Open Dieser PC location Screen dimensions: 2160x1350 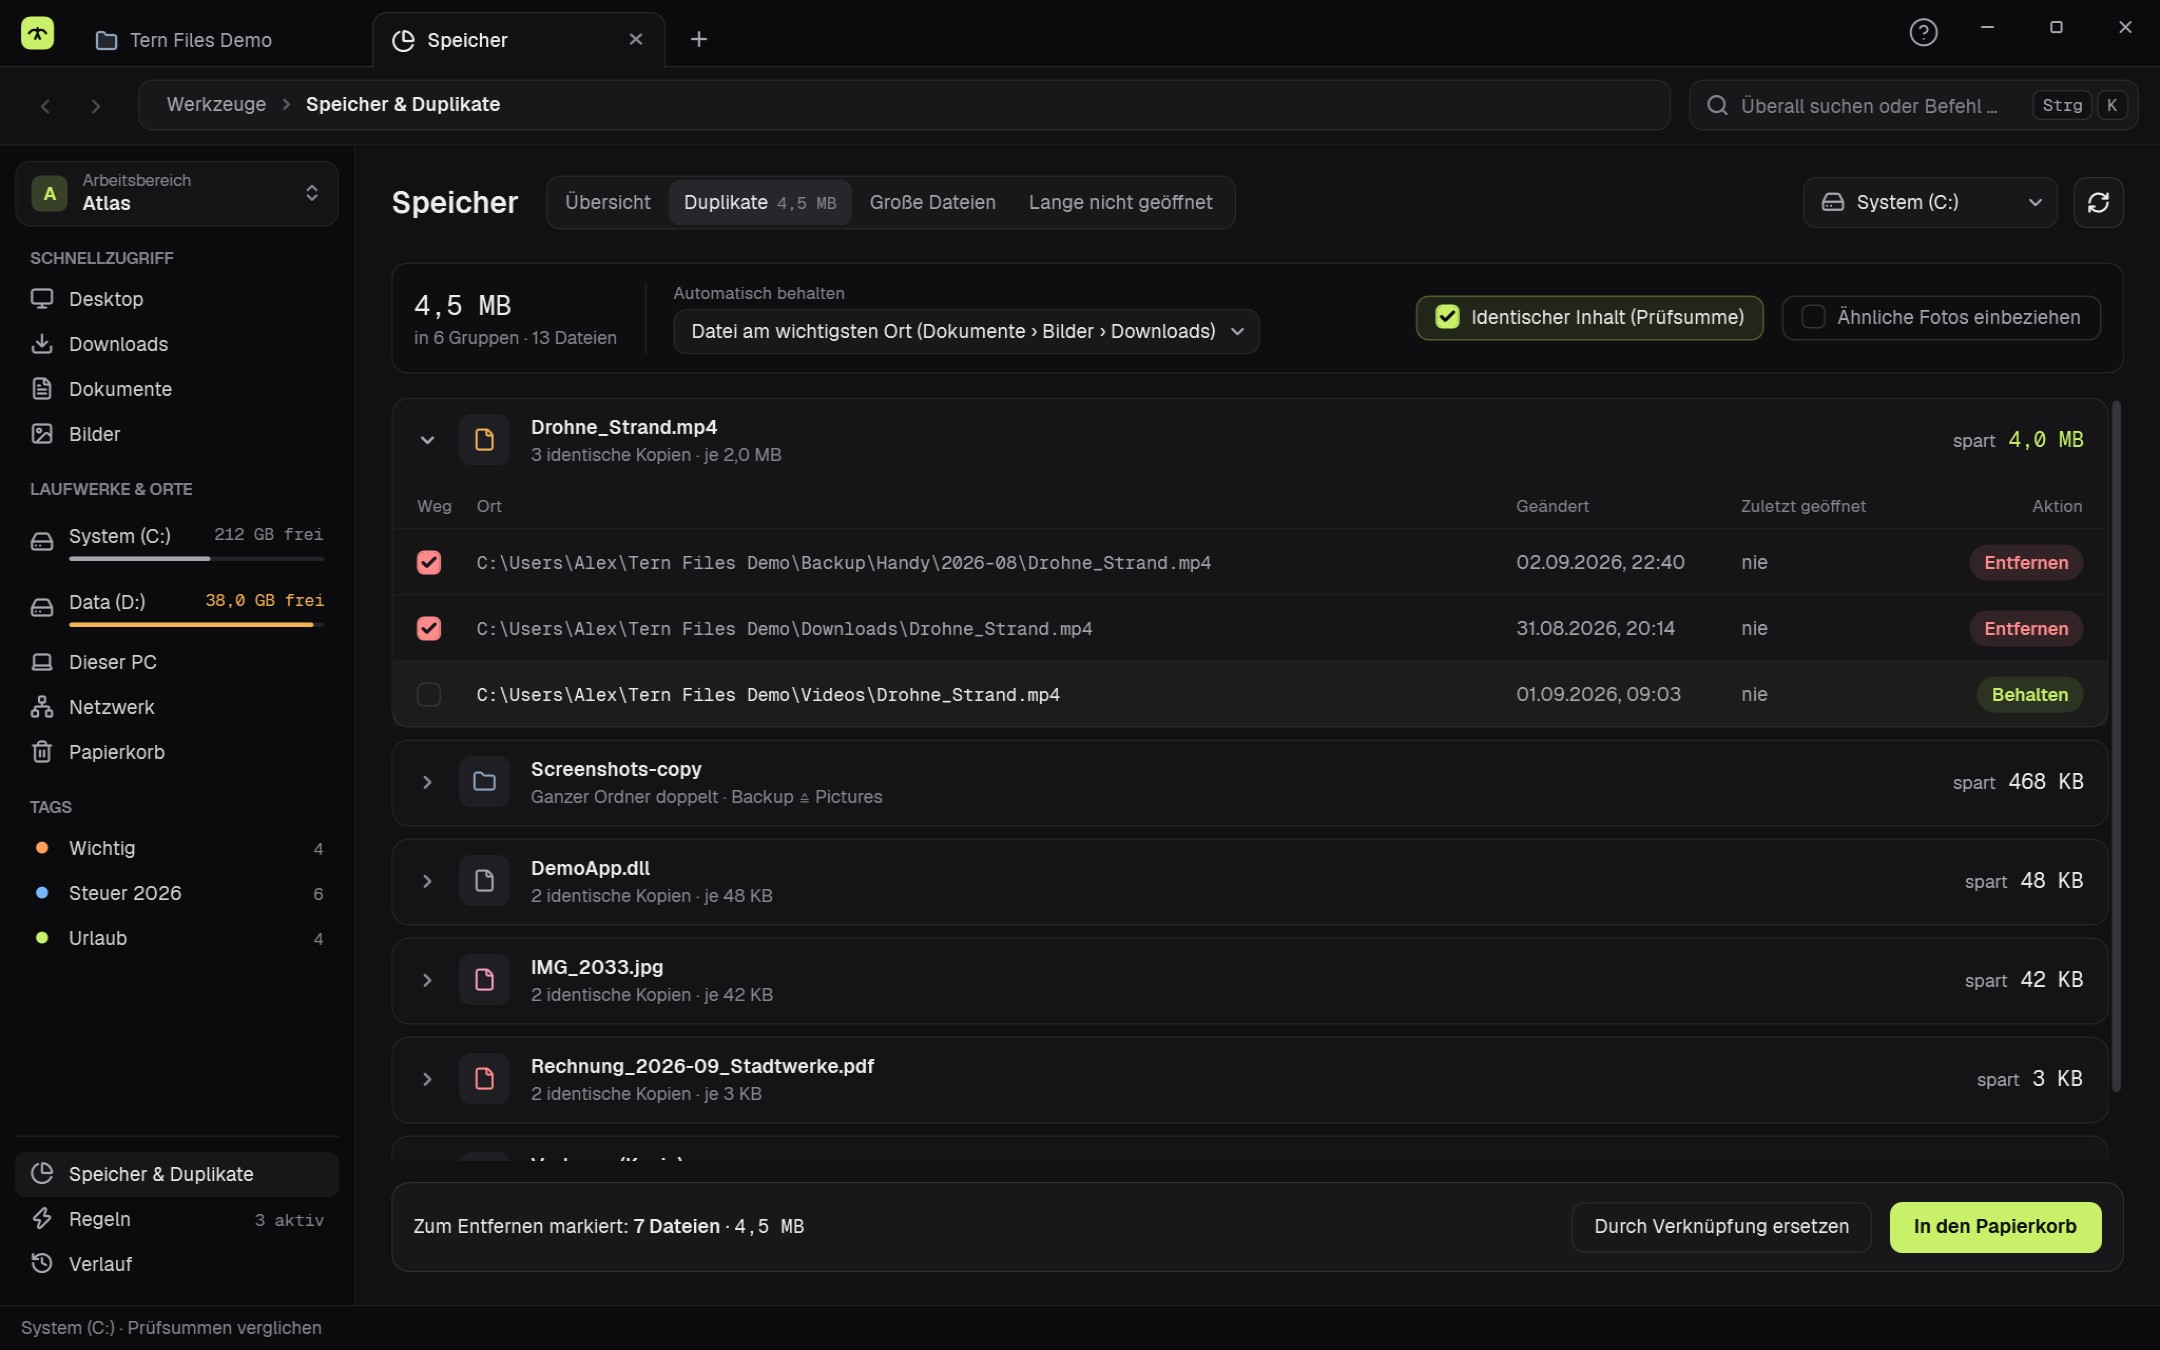click(x=176, y=662)
